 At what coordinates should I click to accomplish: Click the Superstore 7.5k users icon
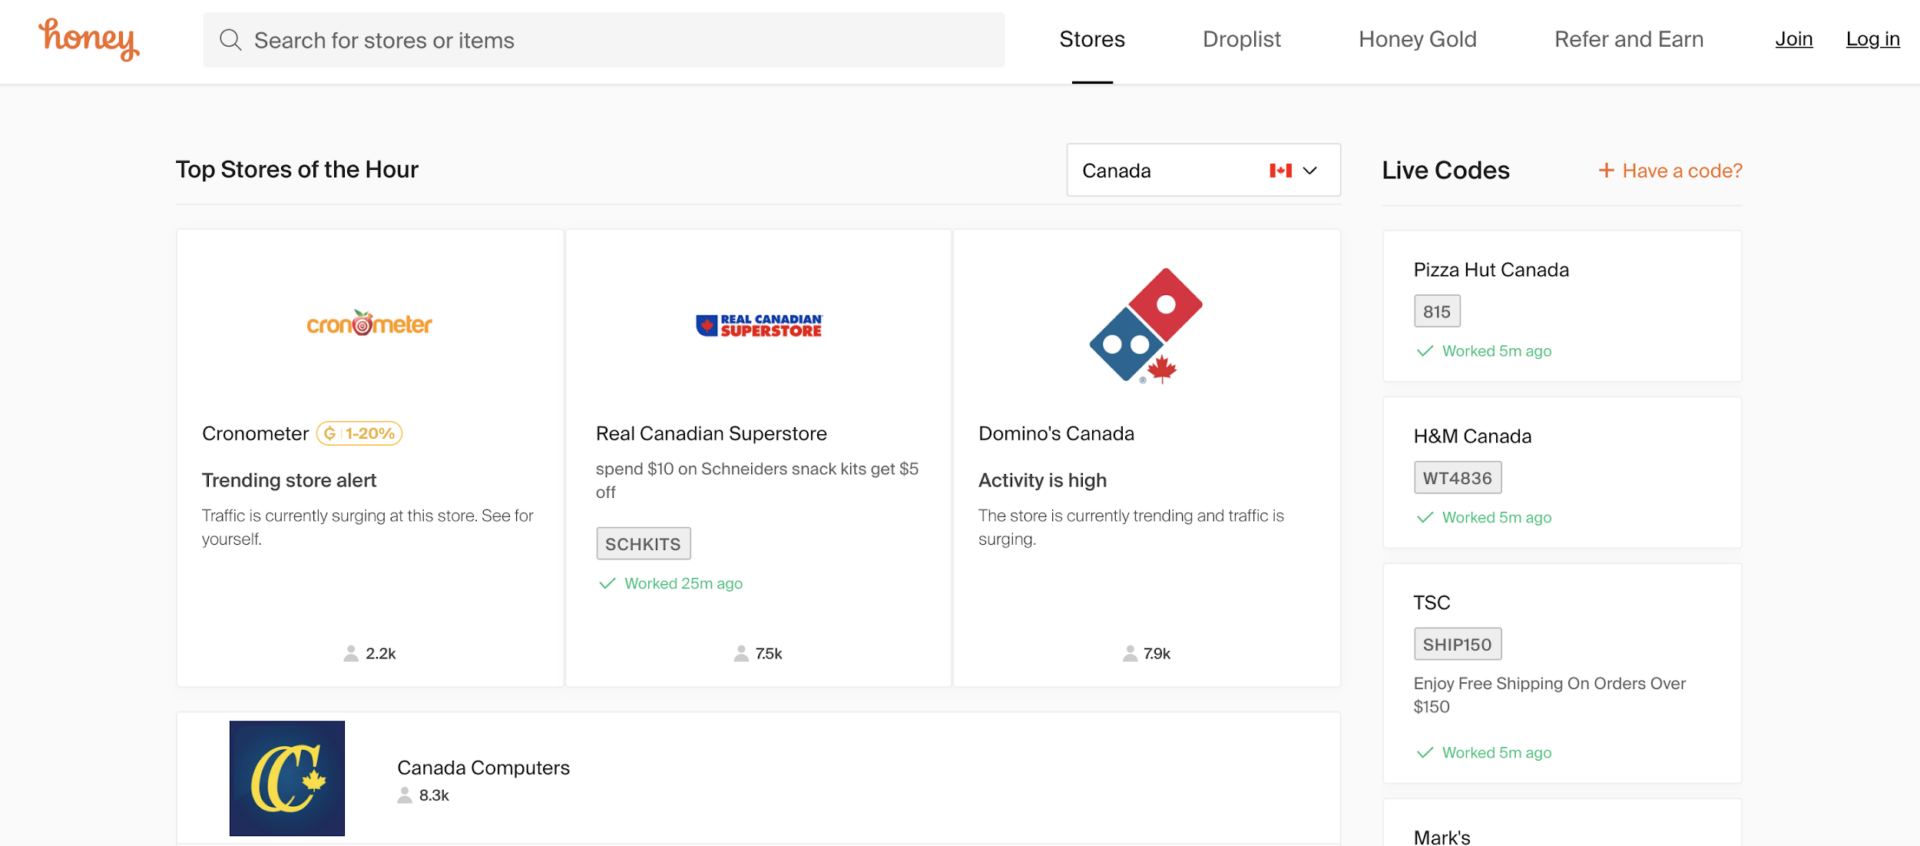tap(741, 653)
